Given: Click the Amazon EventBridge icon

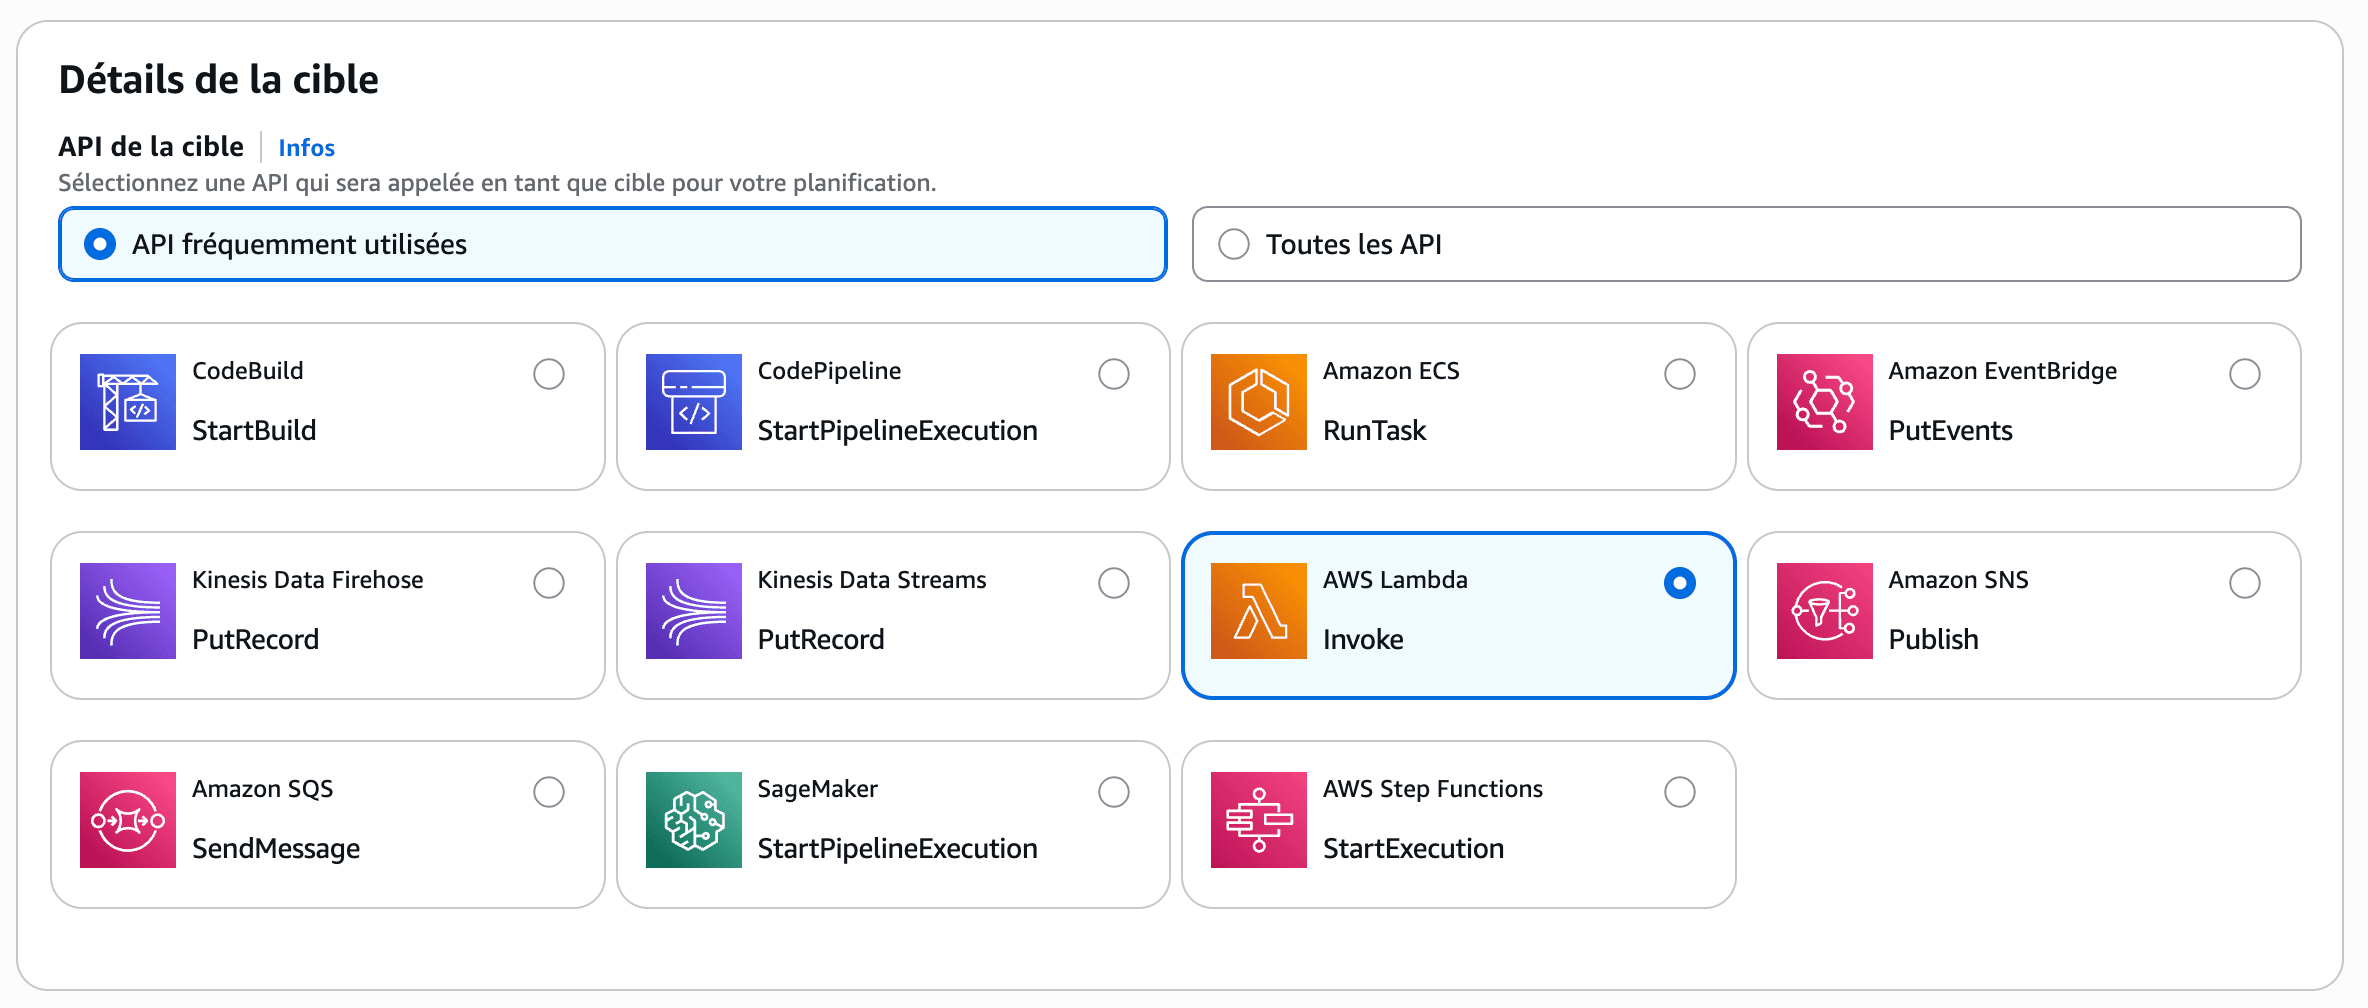Looking at the screenshot, I should coord(1825,402).
